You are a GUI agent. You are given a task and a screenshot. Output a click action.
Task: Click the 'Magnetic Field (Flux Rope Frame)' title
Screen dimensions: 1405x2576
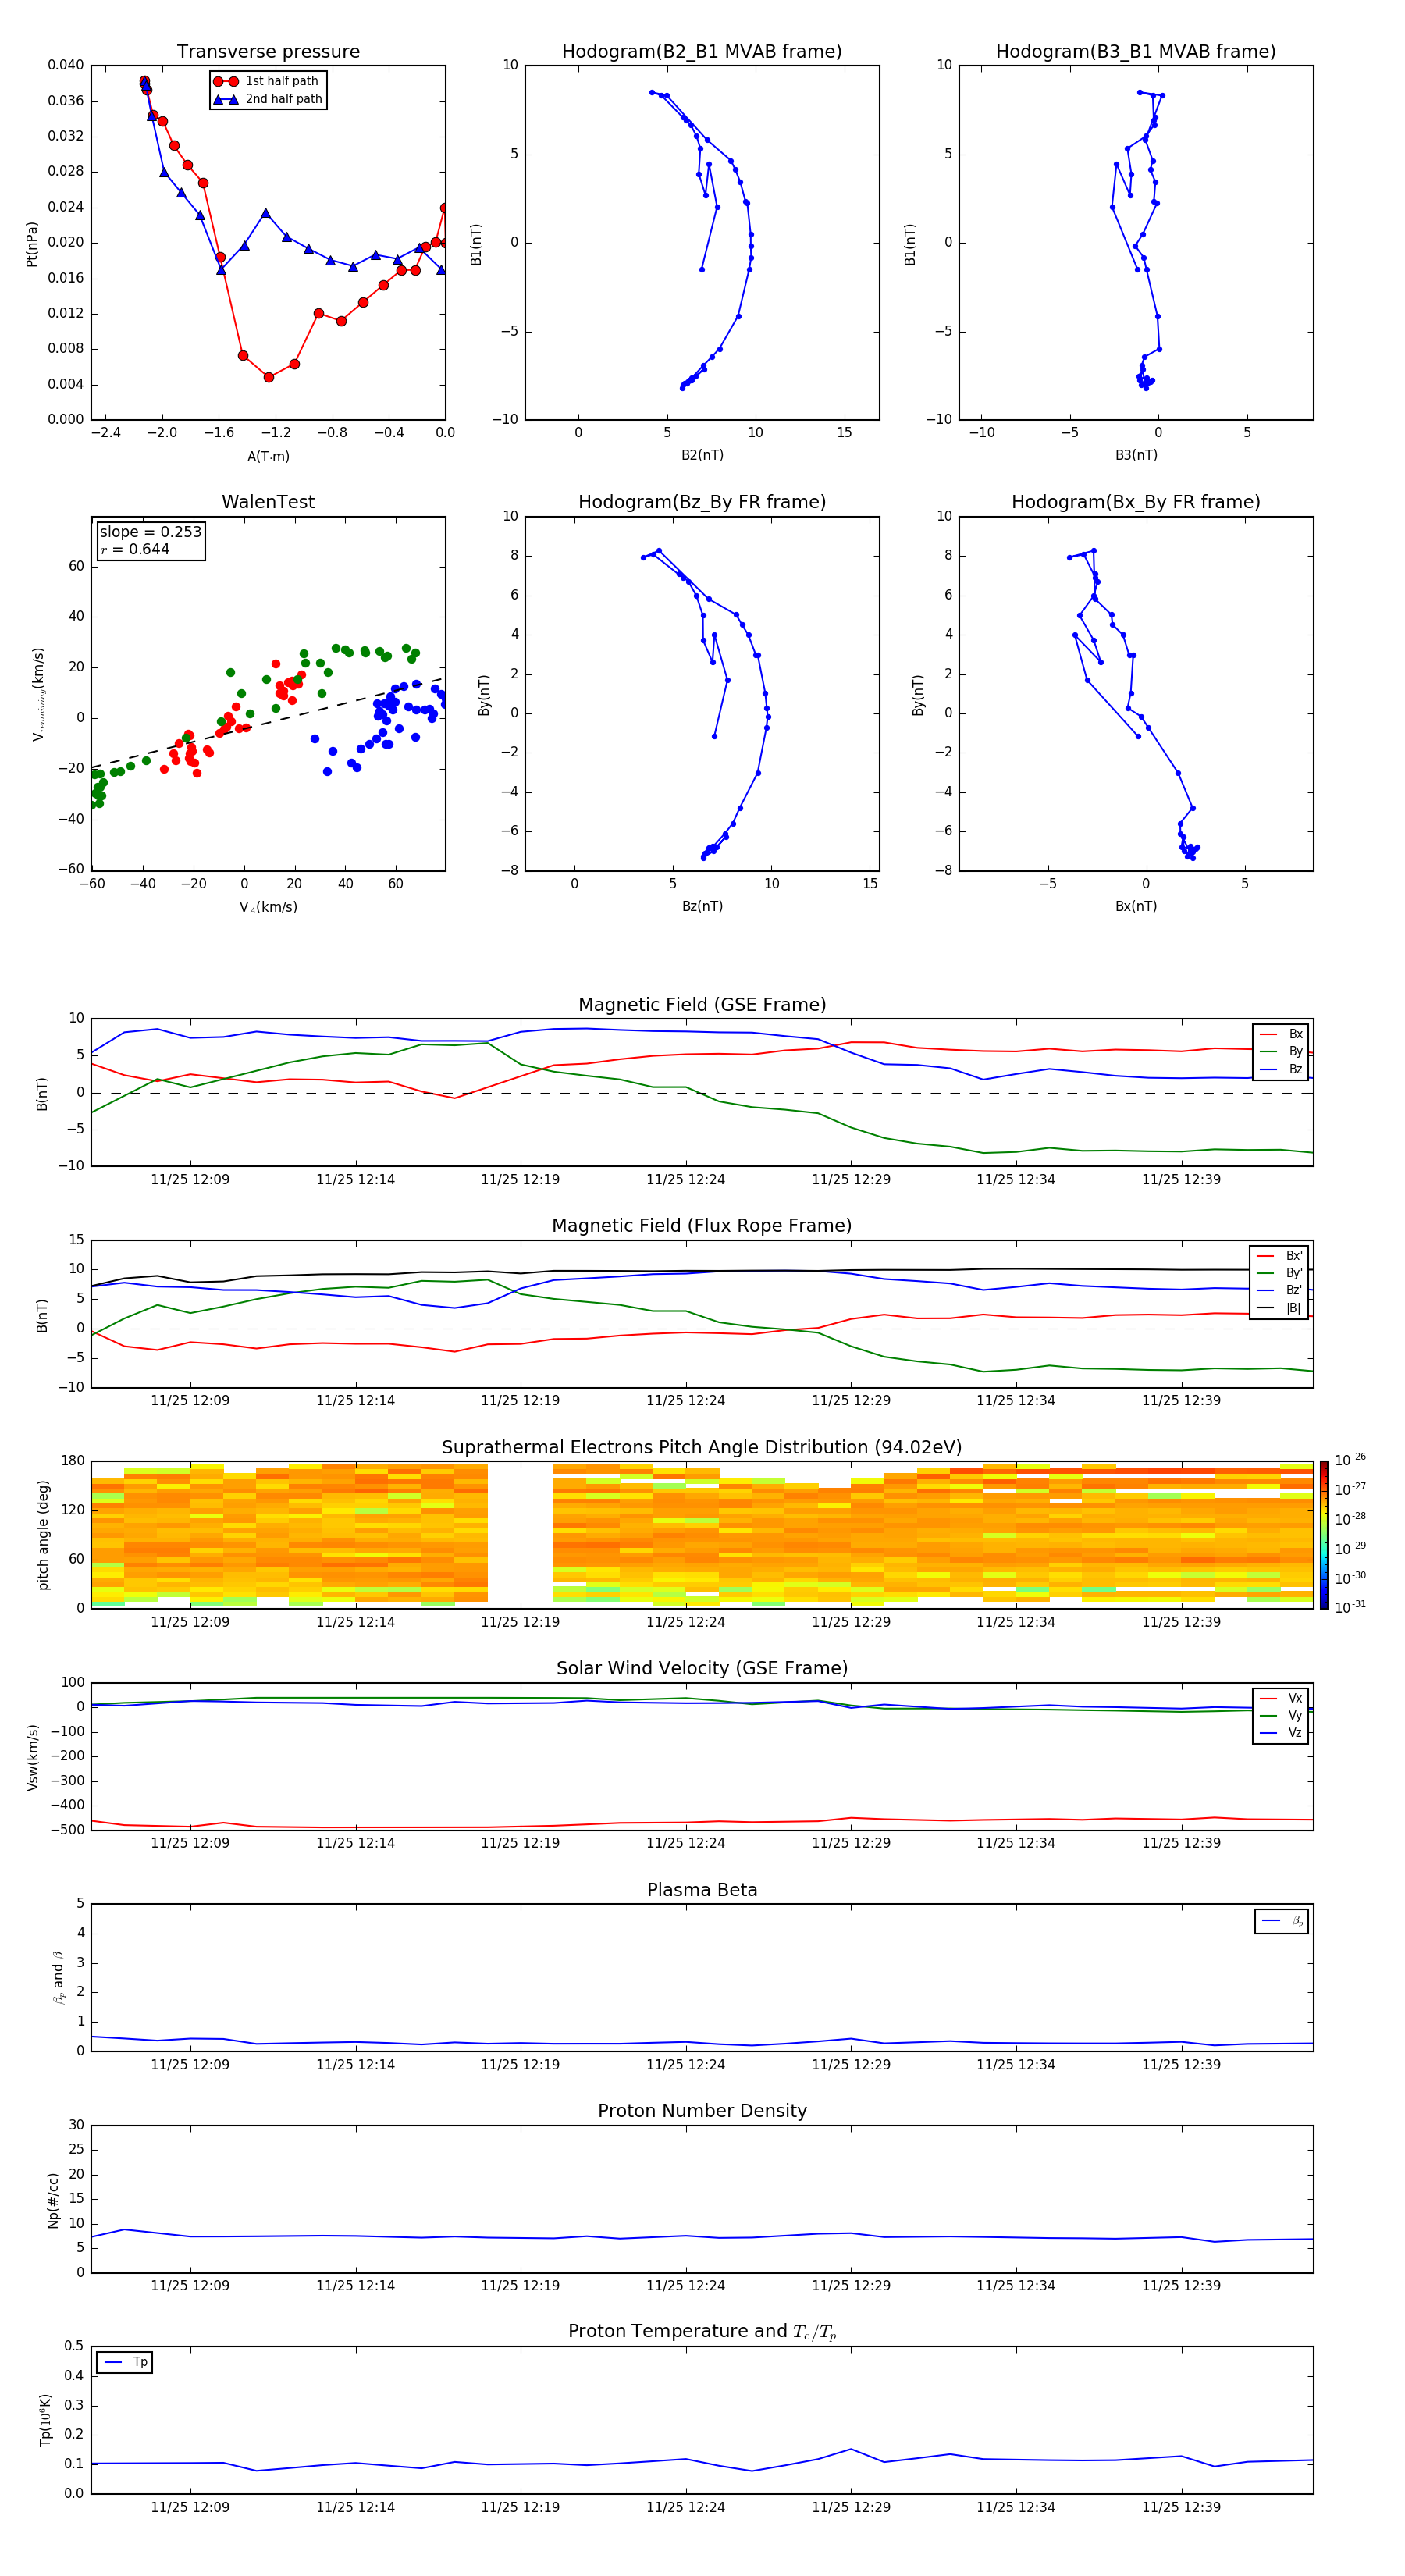(702, 1226)
